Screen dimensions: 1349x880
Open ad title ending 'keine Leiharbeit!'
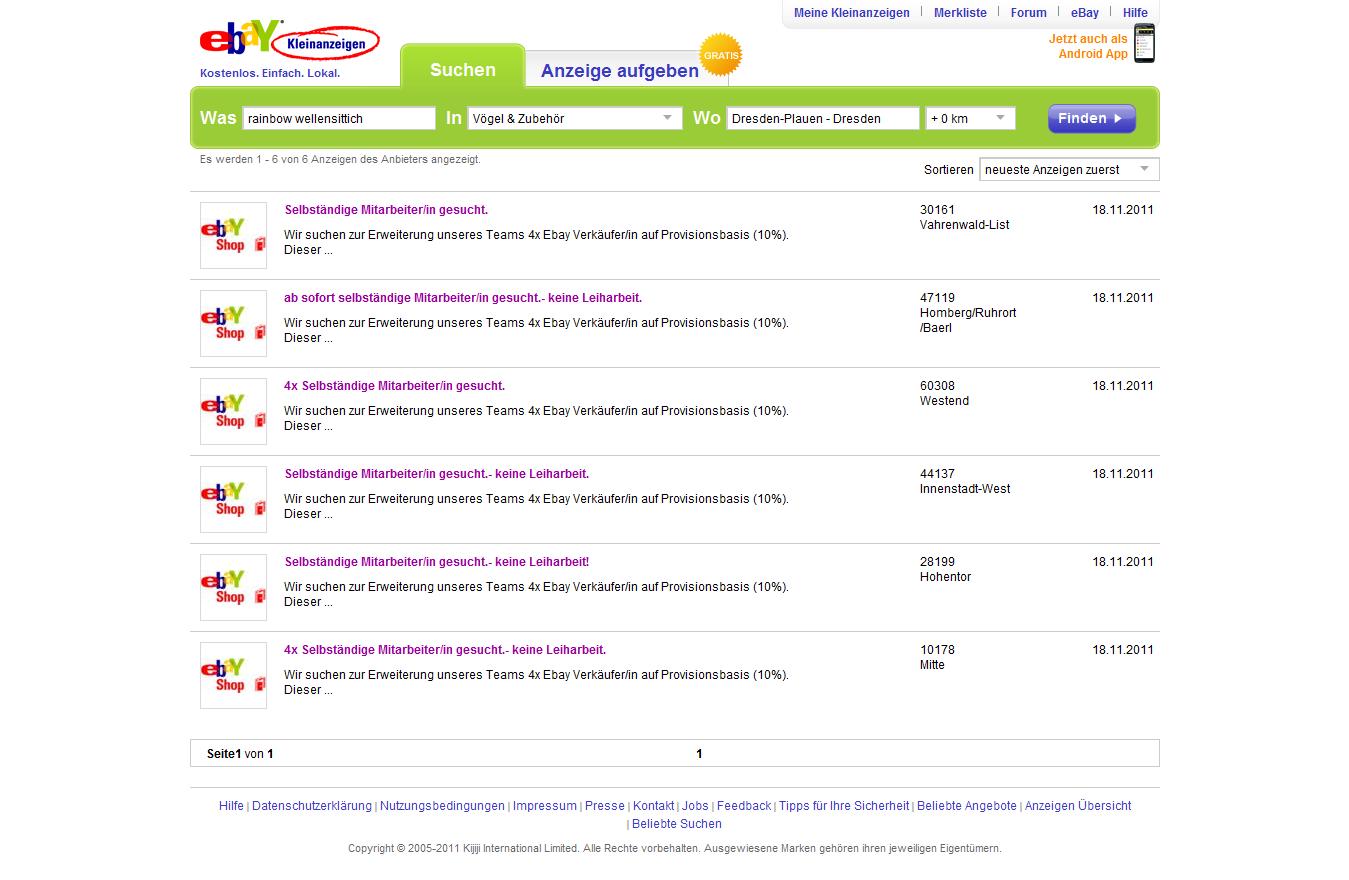click(x=437, y=562)
